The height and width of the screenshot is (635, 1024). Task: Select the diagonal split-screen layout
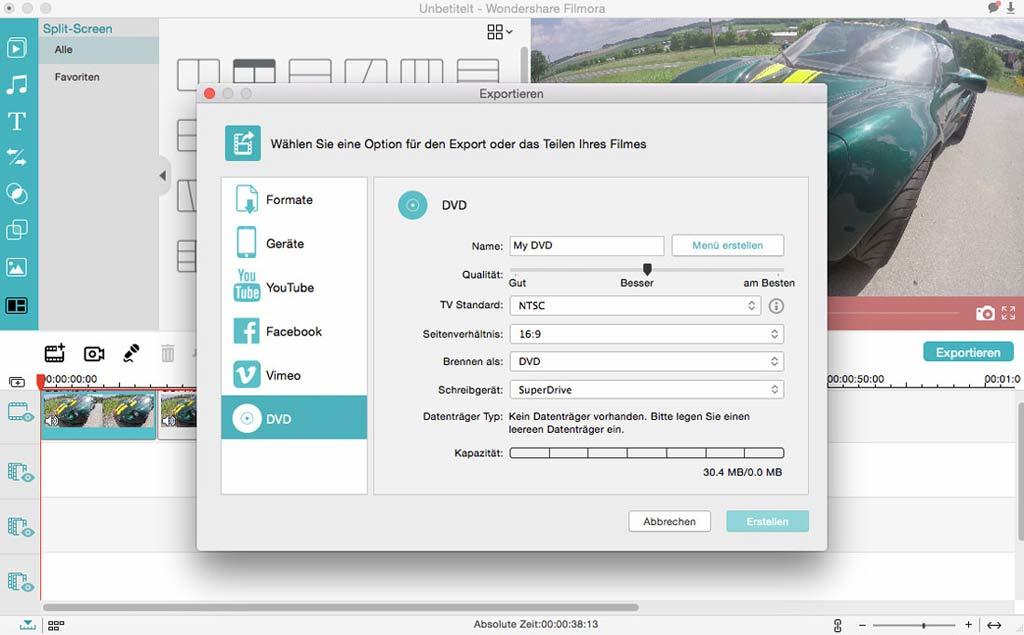(x=366, y=71)
